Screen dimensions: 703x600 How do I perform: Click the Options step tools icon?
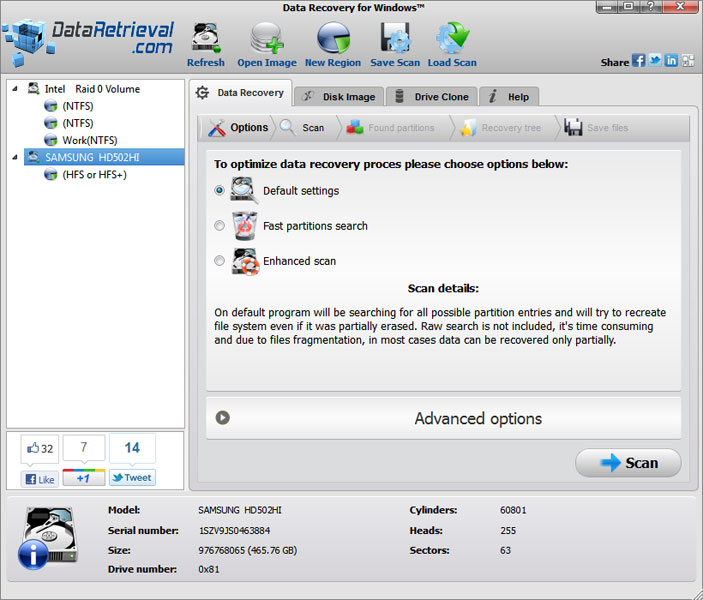pyautogui.click(x=217, y=128)
